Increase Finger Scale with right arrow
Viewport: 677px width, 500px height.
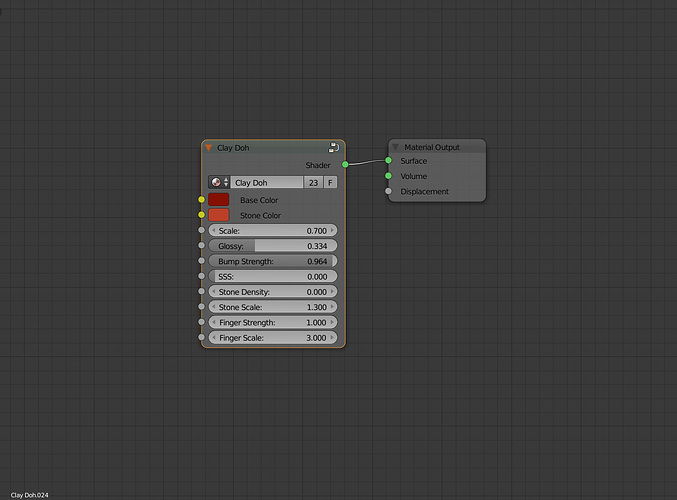[x=332, y=338]
